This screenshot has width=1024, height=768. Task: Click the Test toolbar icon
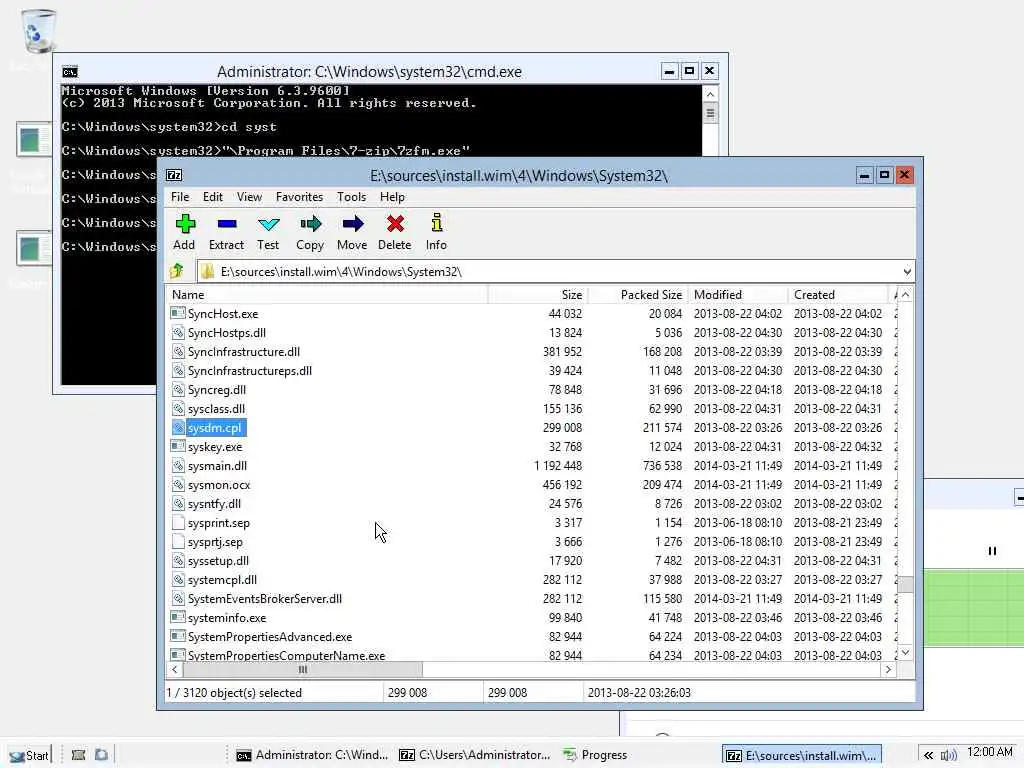point(268,224)
